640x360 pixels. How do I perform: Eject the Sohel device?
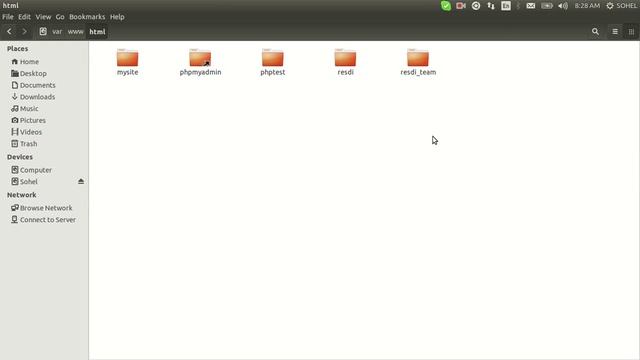pos(81,181)
